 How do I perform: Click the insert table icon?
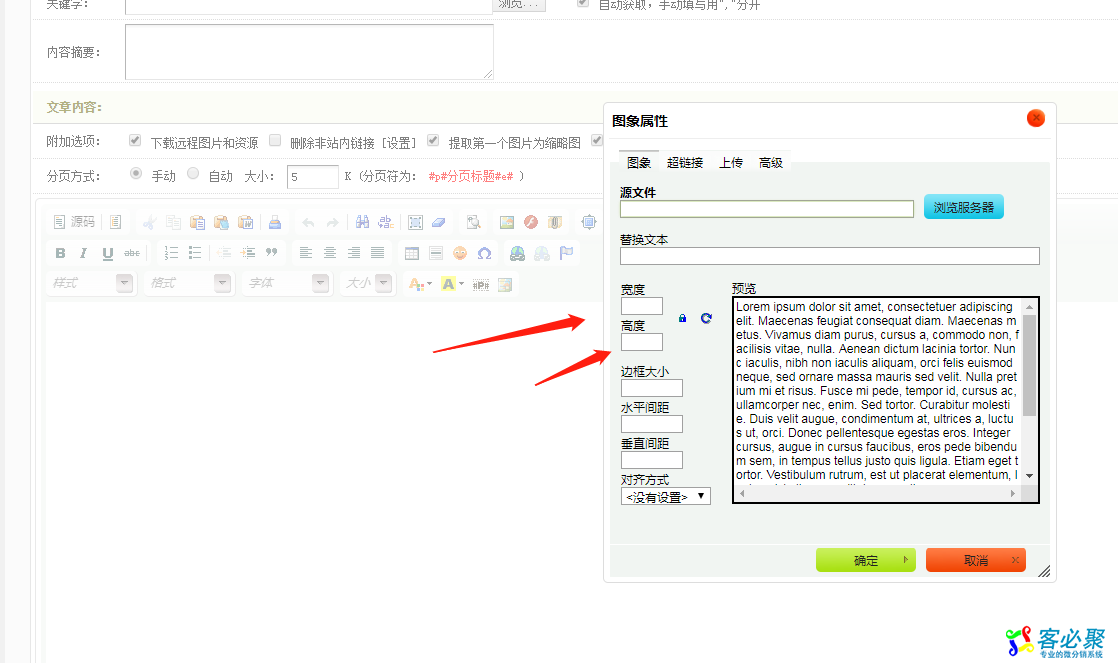tap(412, 253)
